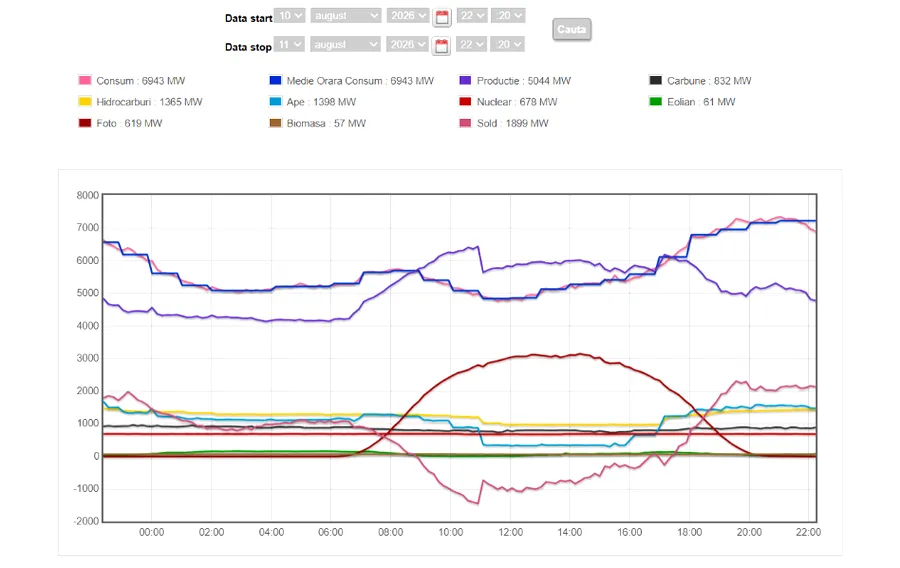Screen dimensions: 900x568
Task: Click the pink Consum legend swatch
Action: coord(85,80)
